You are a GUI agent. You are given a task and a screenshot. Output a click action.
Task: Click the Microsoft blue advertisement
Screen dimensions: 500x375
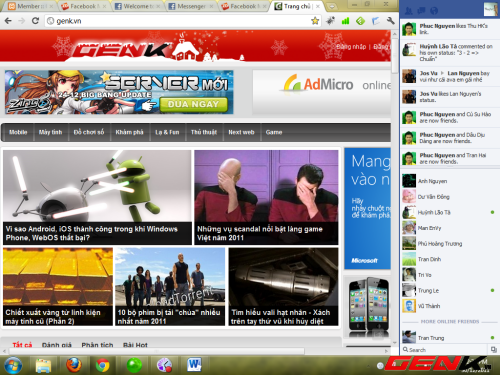point(367,208)
